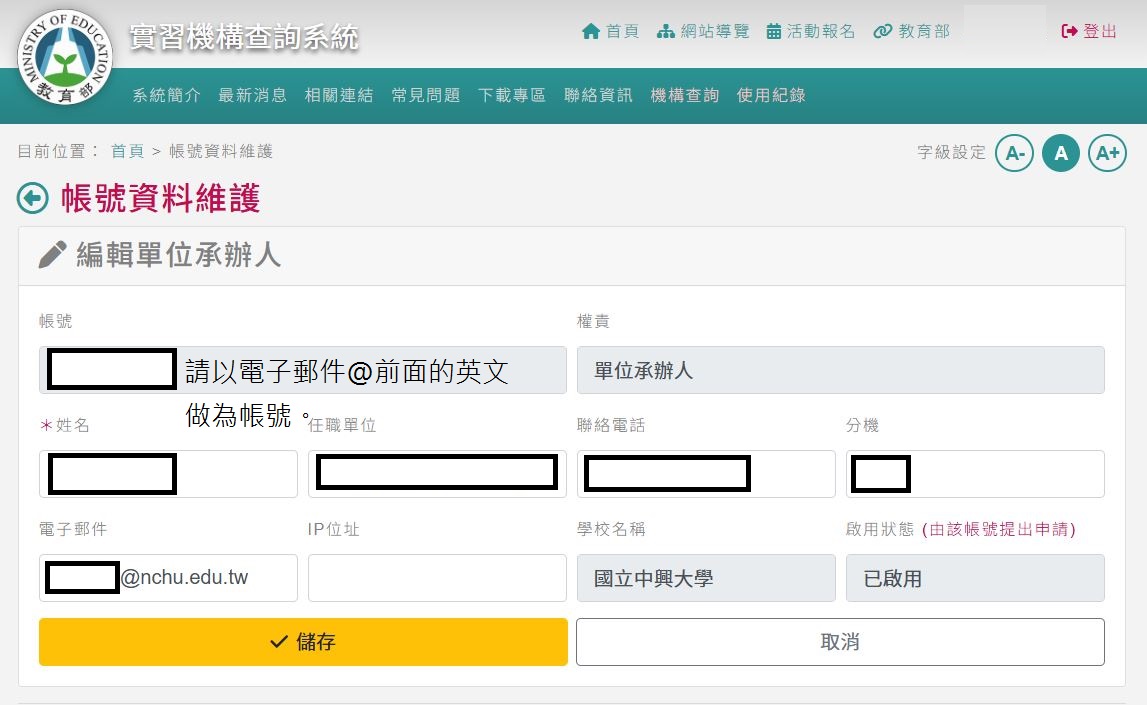The height and width of the screenshot is (705, 1147).
Task: Open 活動報名 calendar link
Action: (811, 31)
